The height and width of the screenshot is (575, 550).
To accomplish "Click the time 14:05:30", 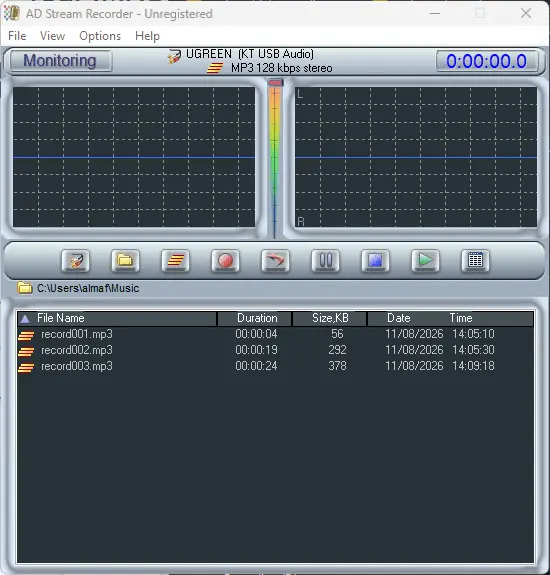I will point(473,350).
